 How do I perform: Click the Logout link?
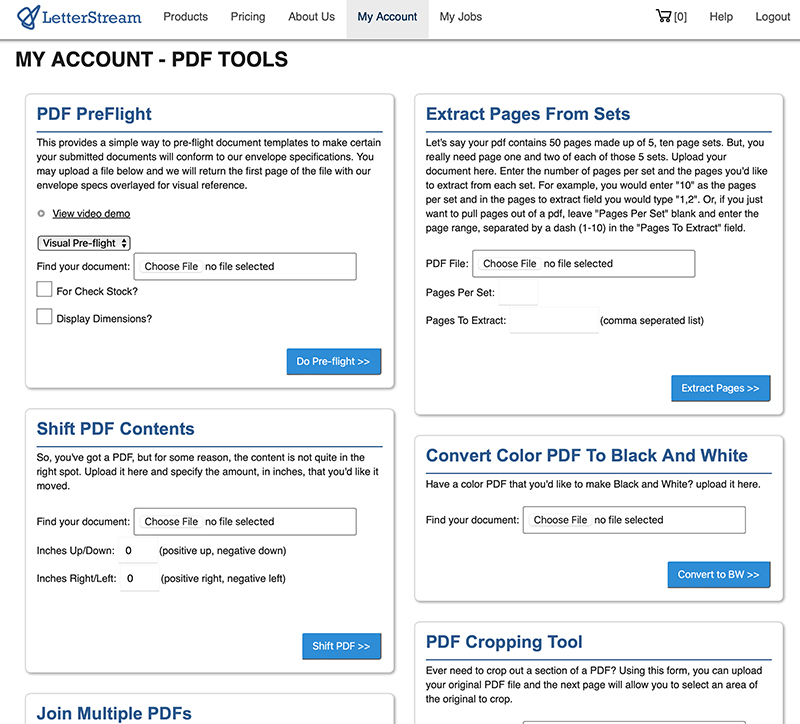pos(772,17)
